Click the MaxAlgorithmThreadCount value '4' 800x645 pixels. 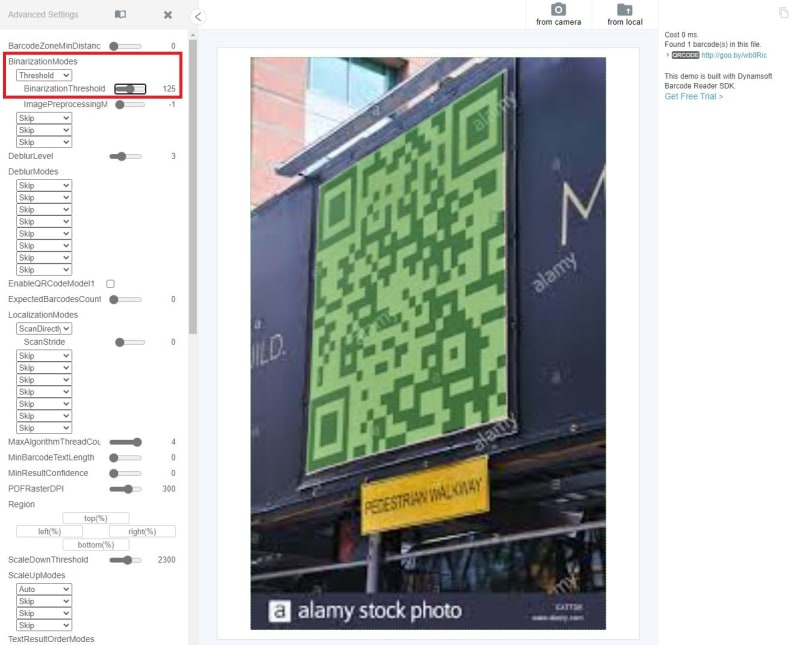[173, 442]
